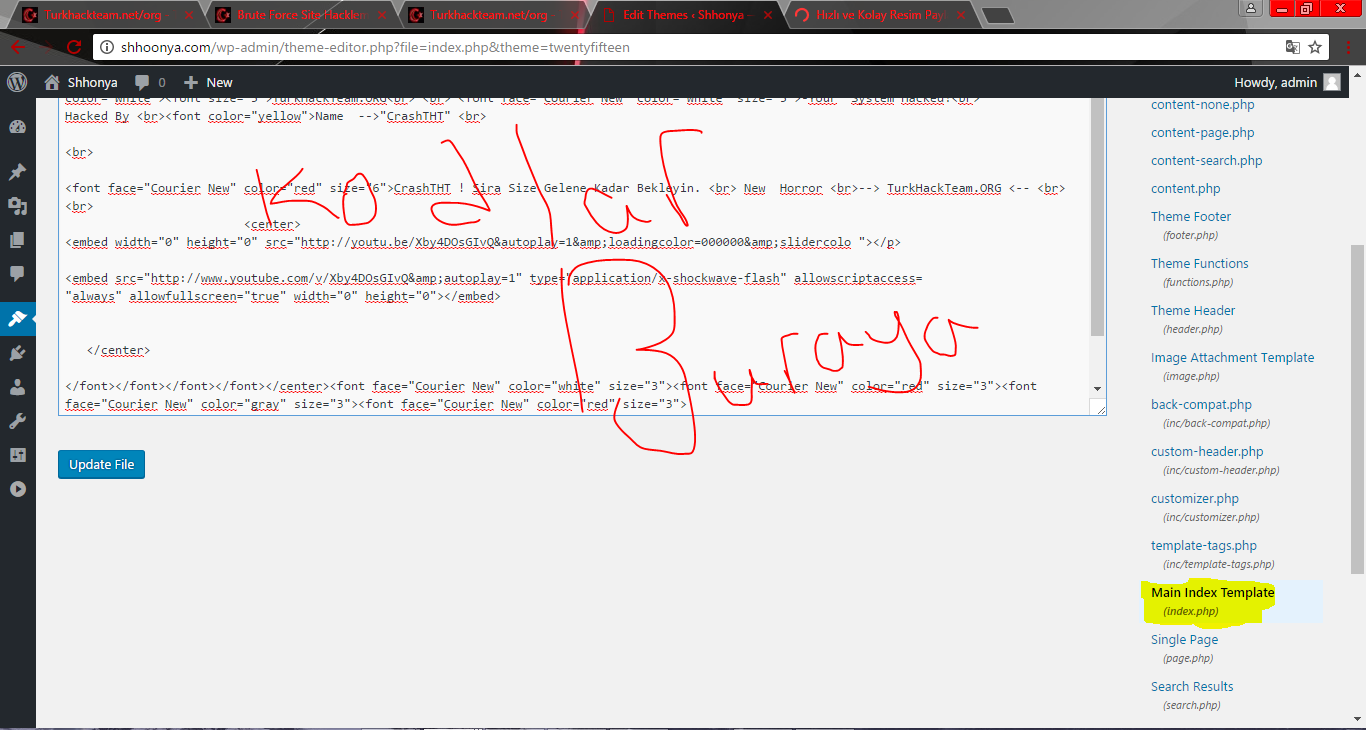Open the Howdy, admin account menu
This screenshot has width=1366, height=730.
tap(1288, 82)
